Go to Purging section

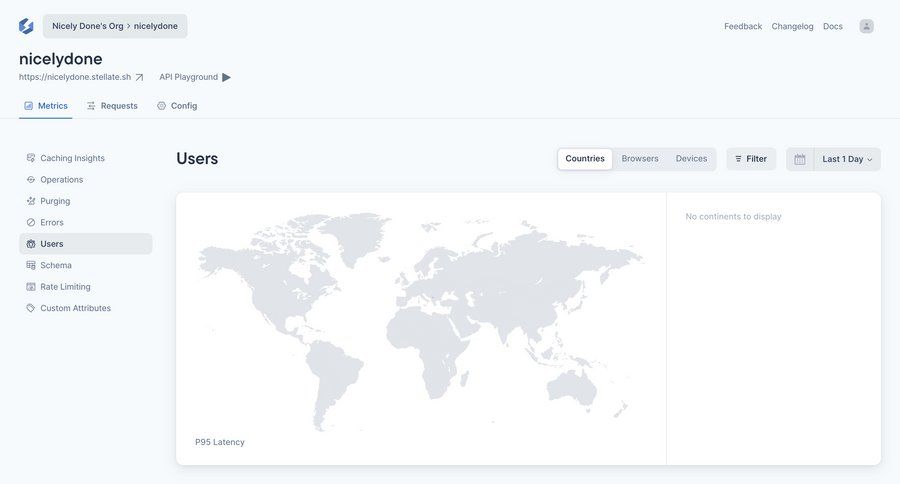(x=86, y=201)
